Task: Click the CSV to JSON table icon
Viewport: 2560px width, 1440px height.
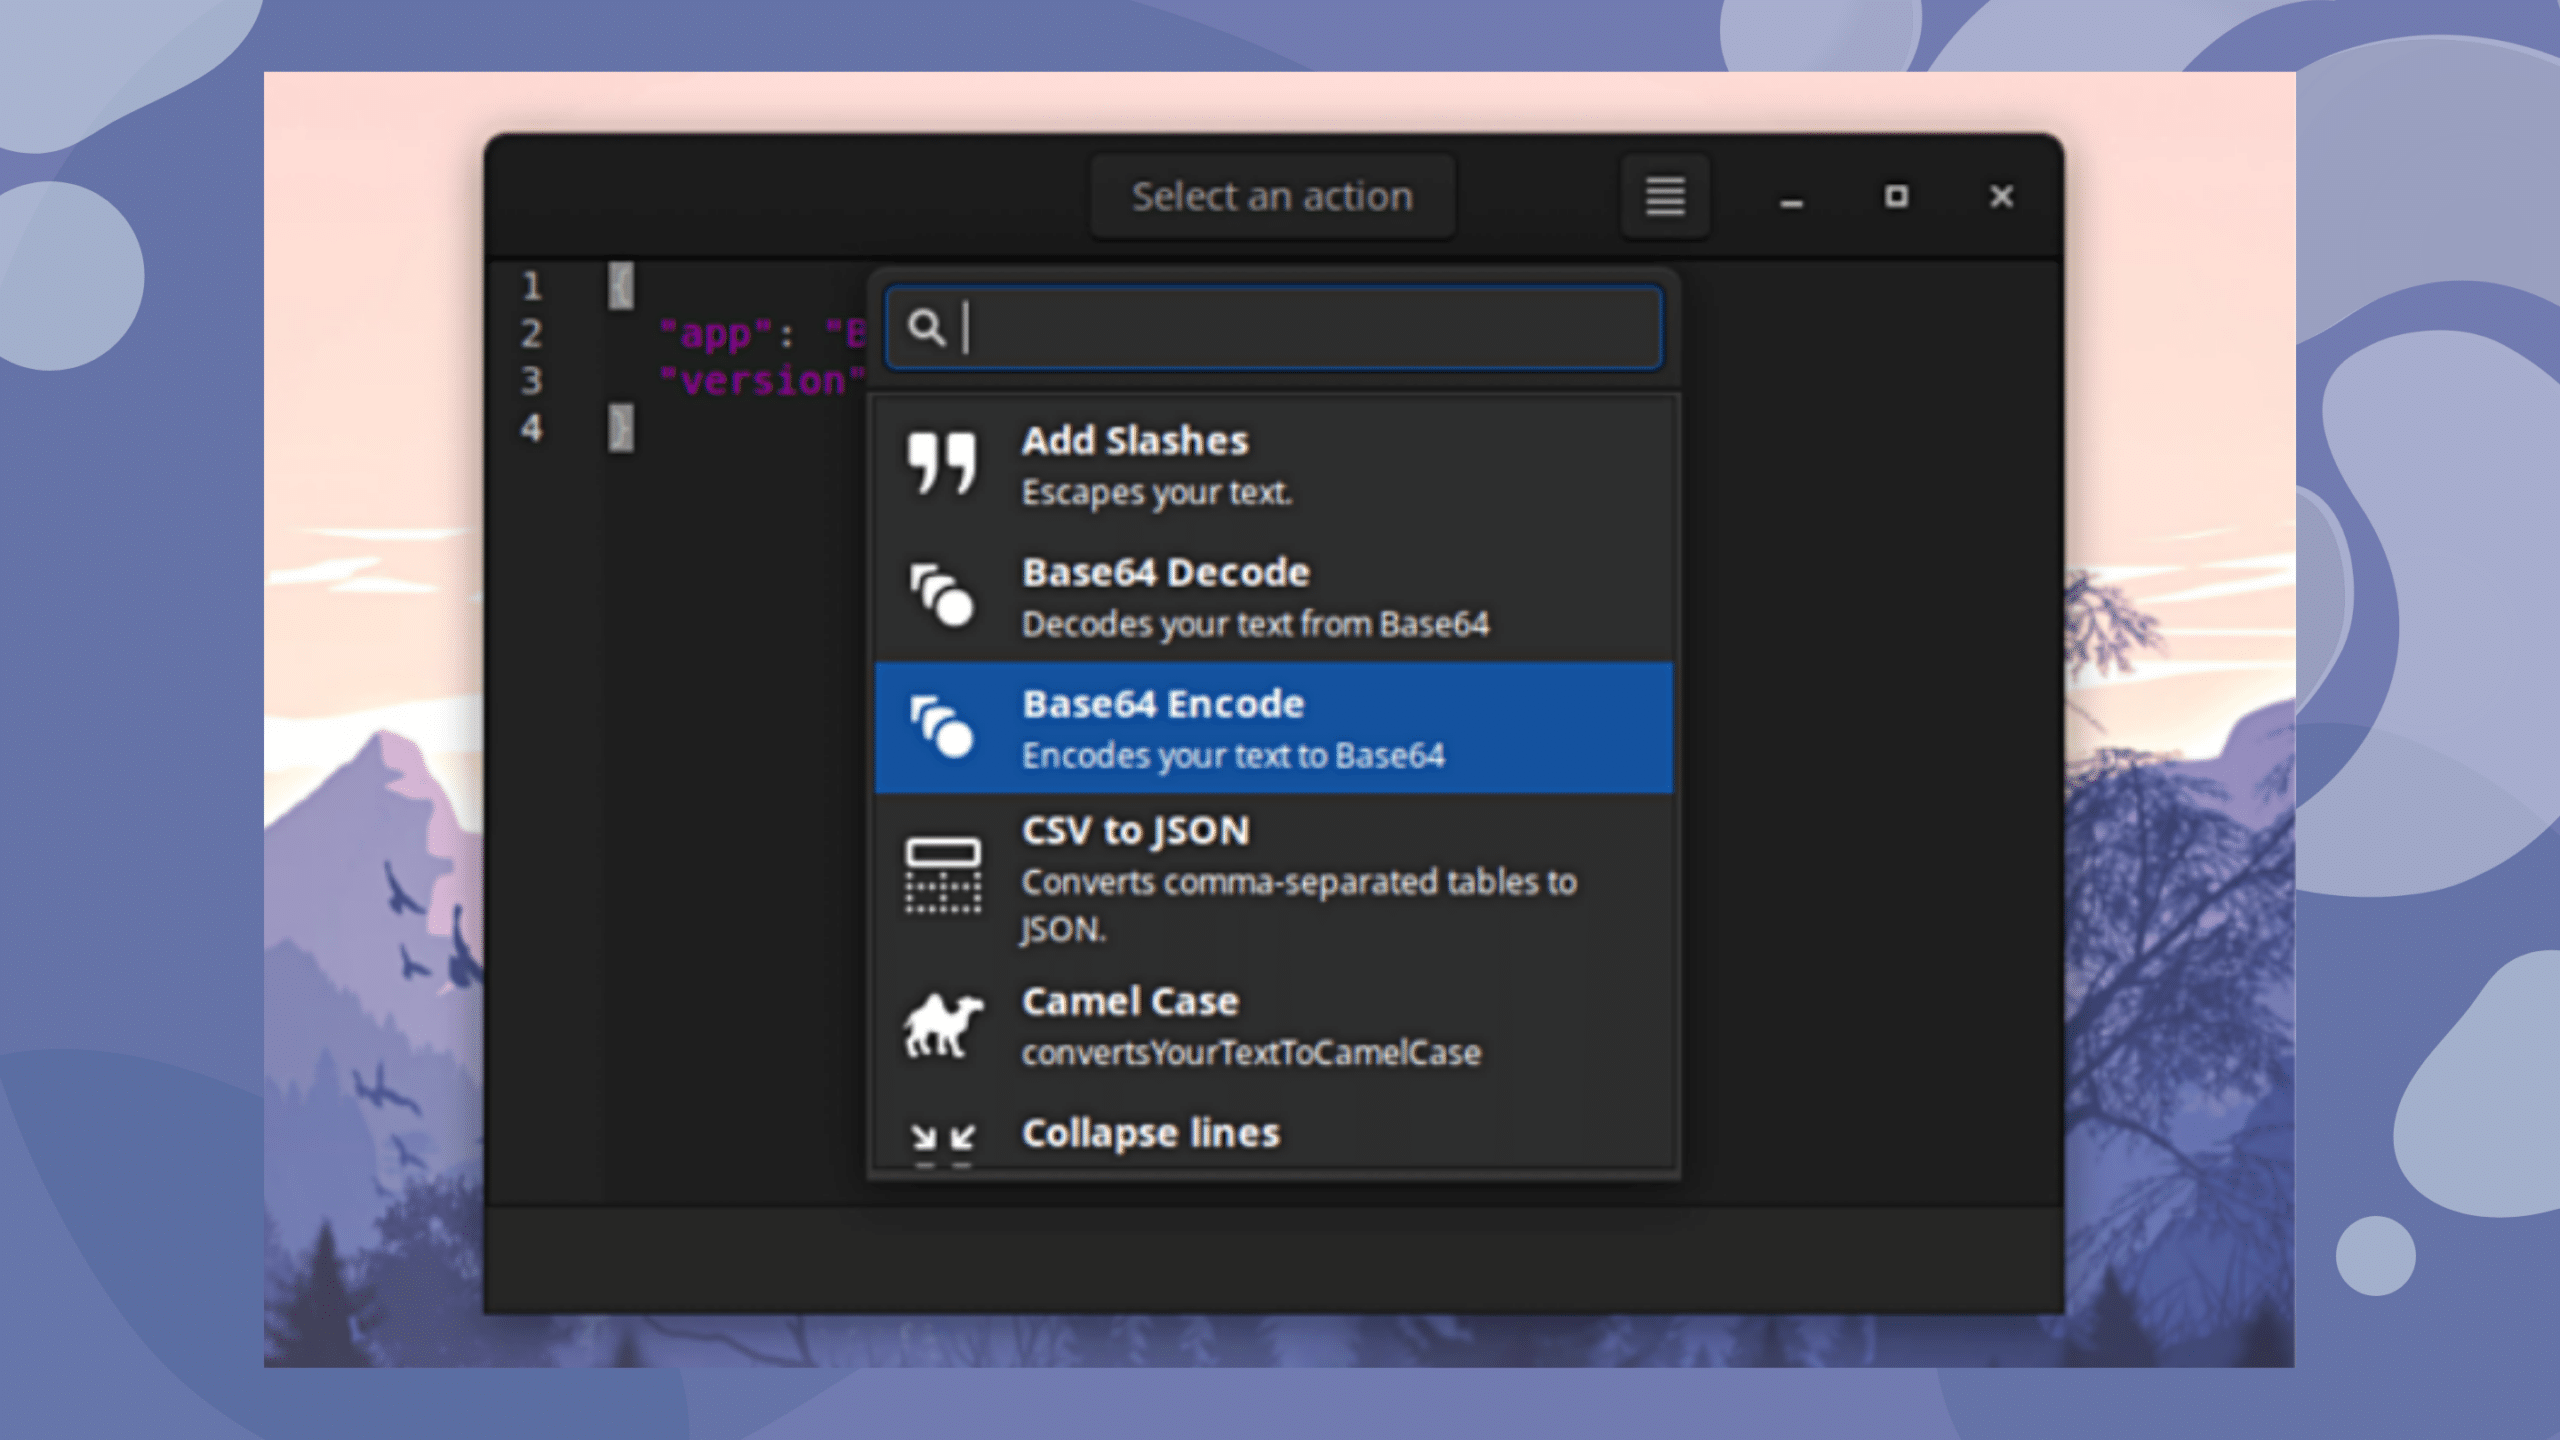Action: (942, 875)
